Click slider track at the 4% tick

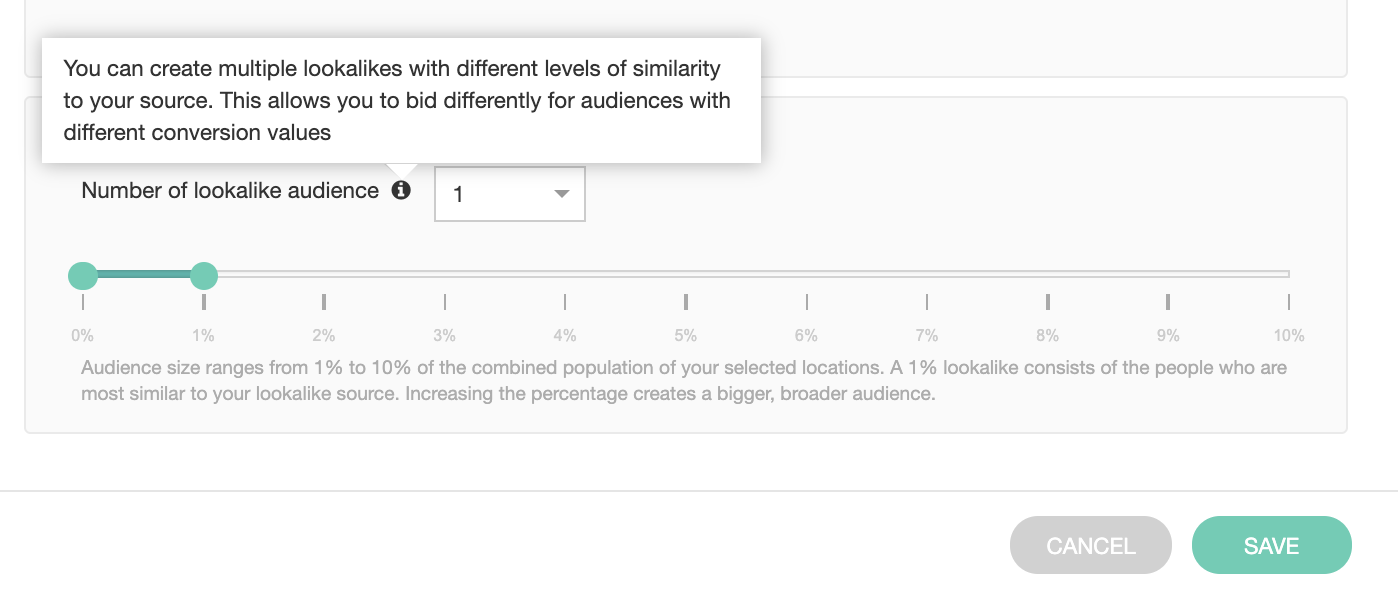(565, 274)
